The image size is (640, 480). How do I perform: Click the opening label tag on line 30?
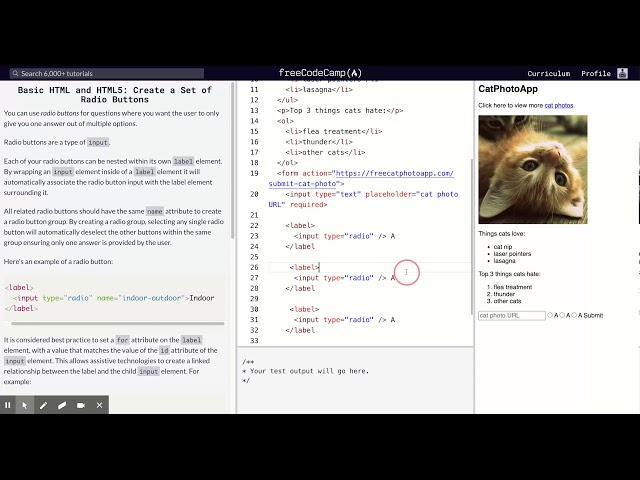point(304,309)
